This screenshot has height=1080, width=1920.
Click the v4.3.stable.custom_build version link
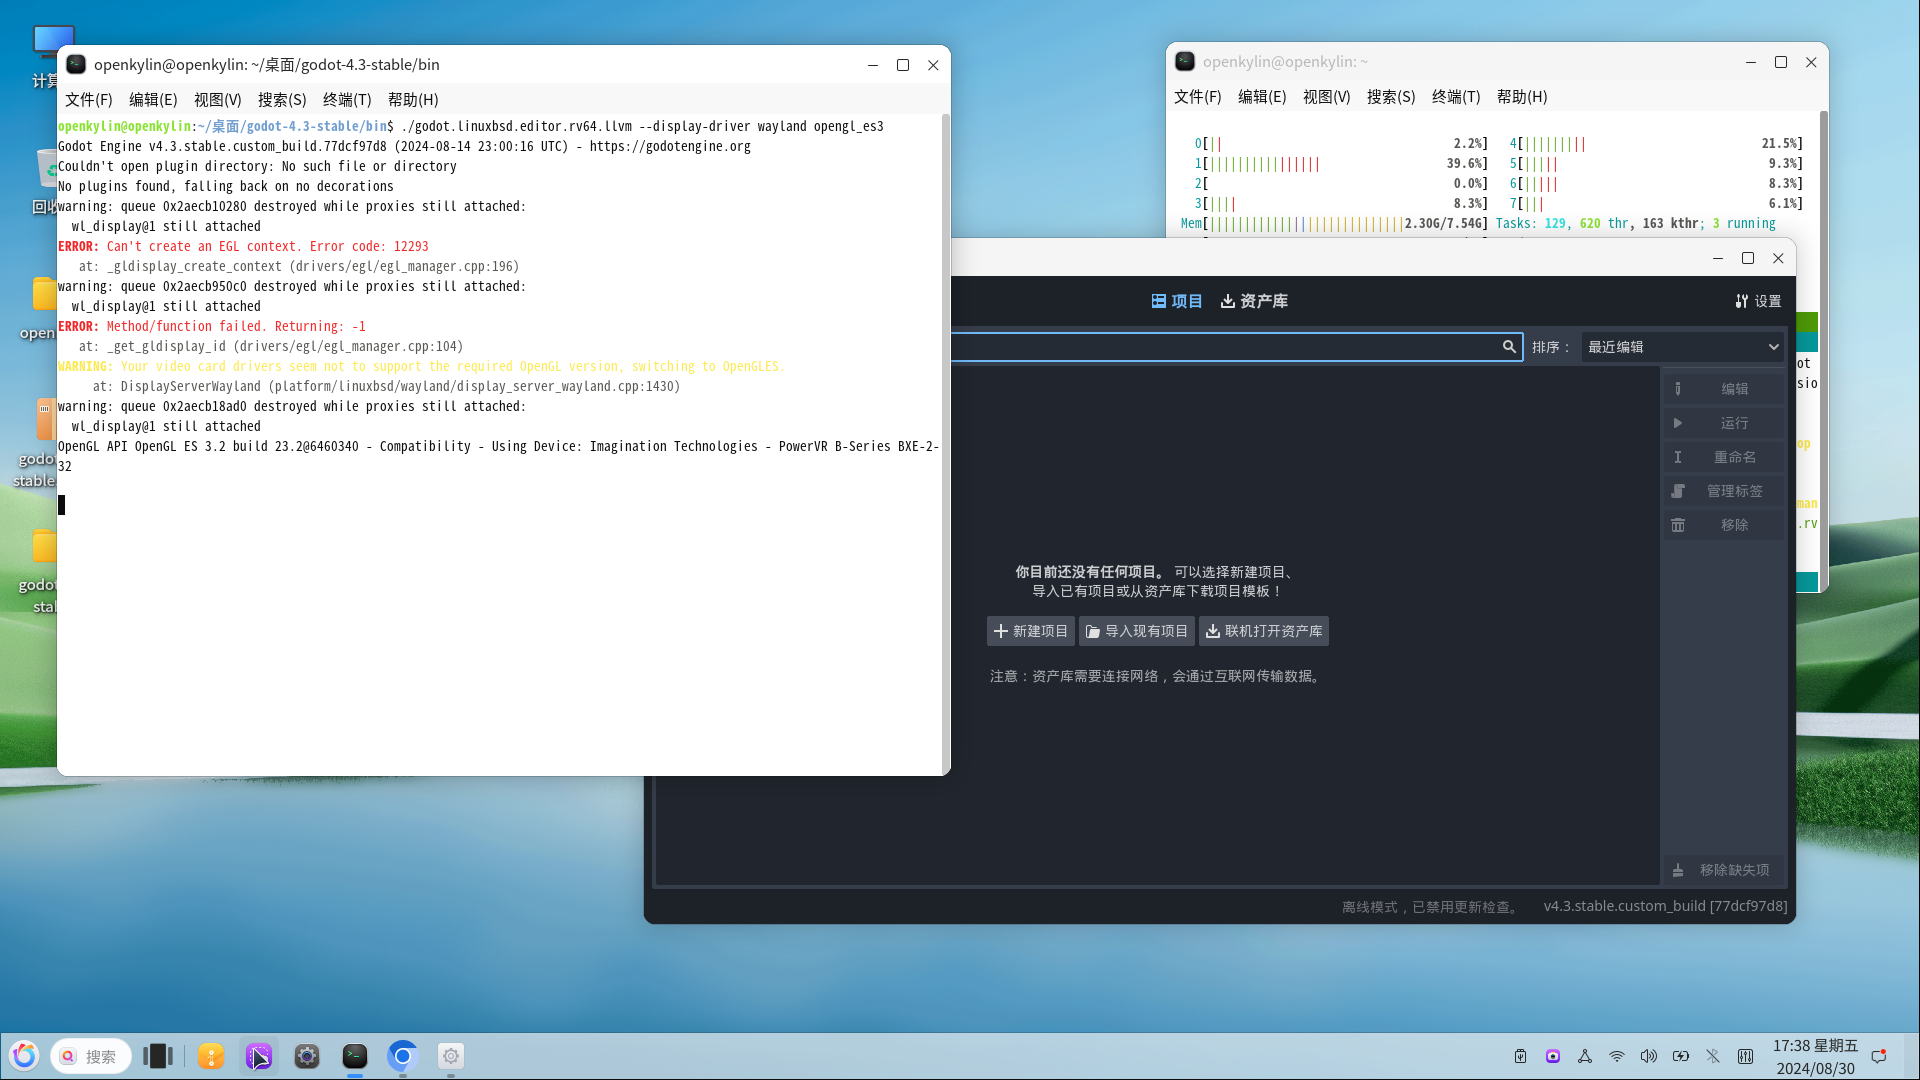point(1665,906)
